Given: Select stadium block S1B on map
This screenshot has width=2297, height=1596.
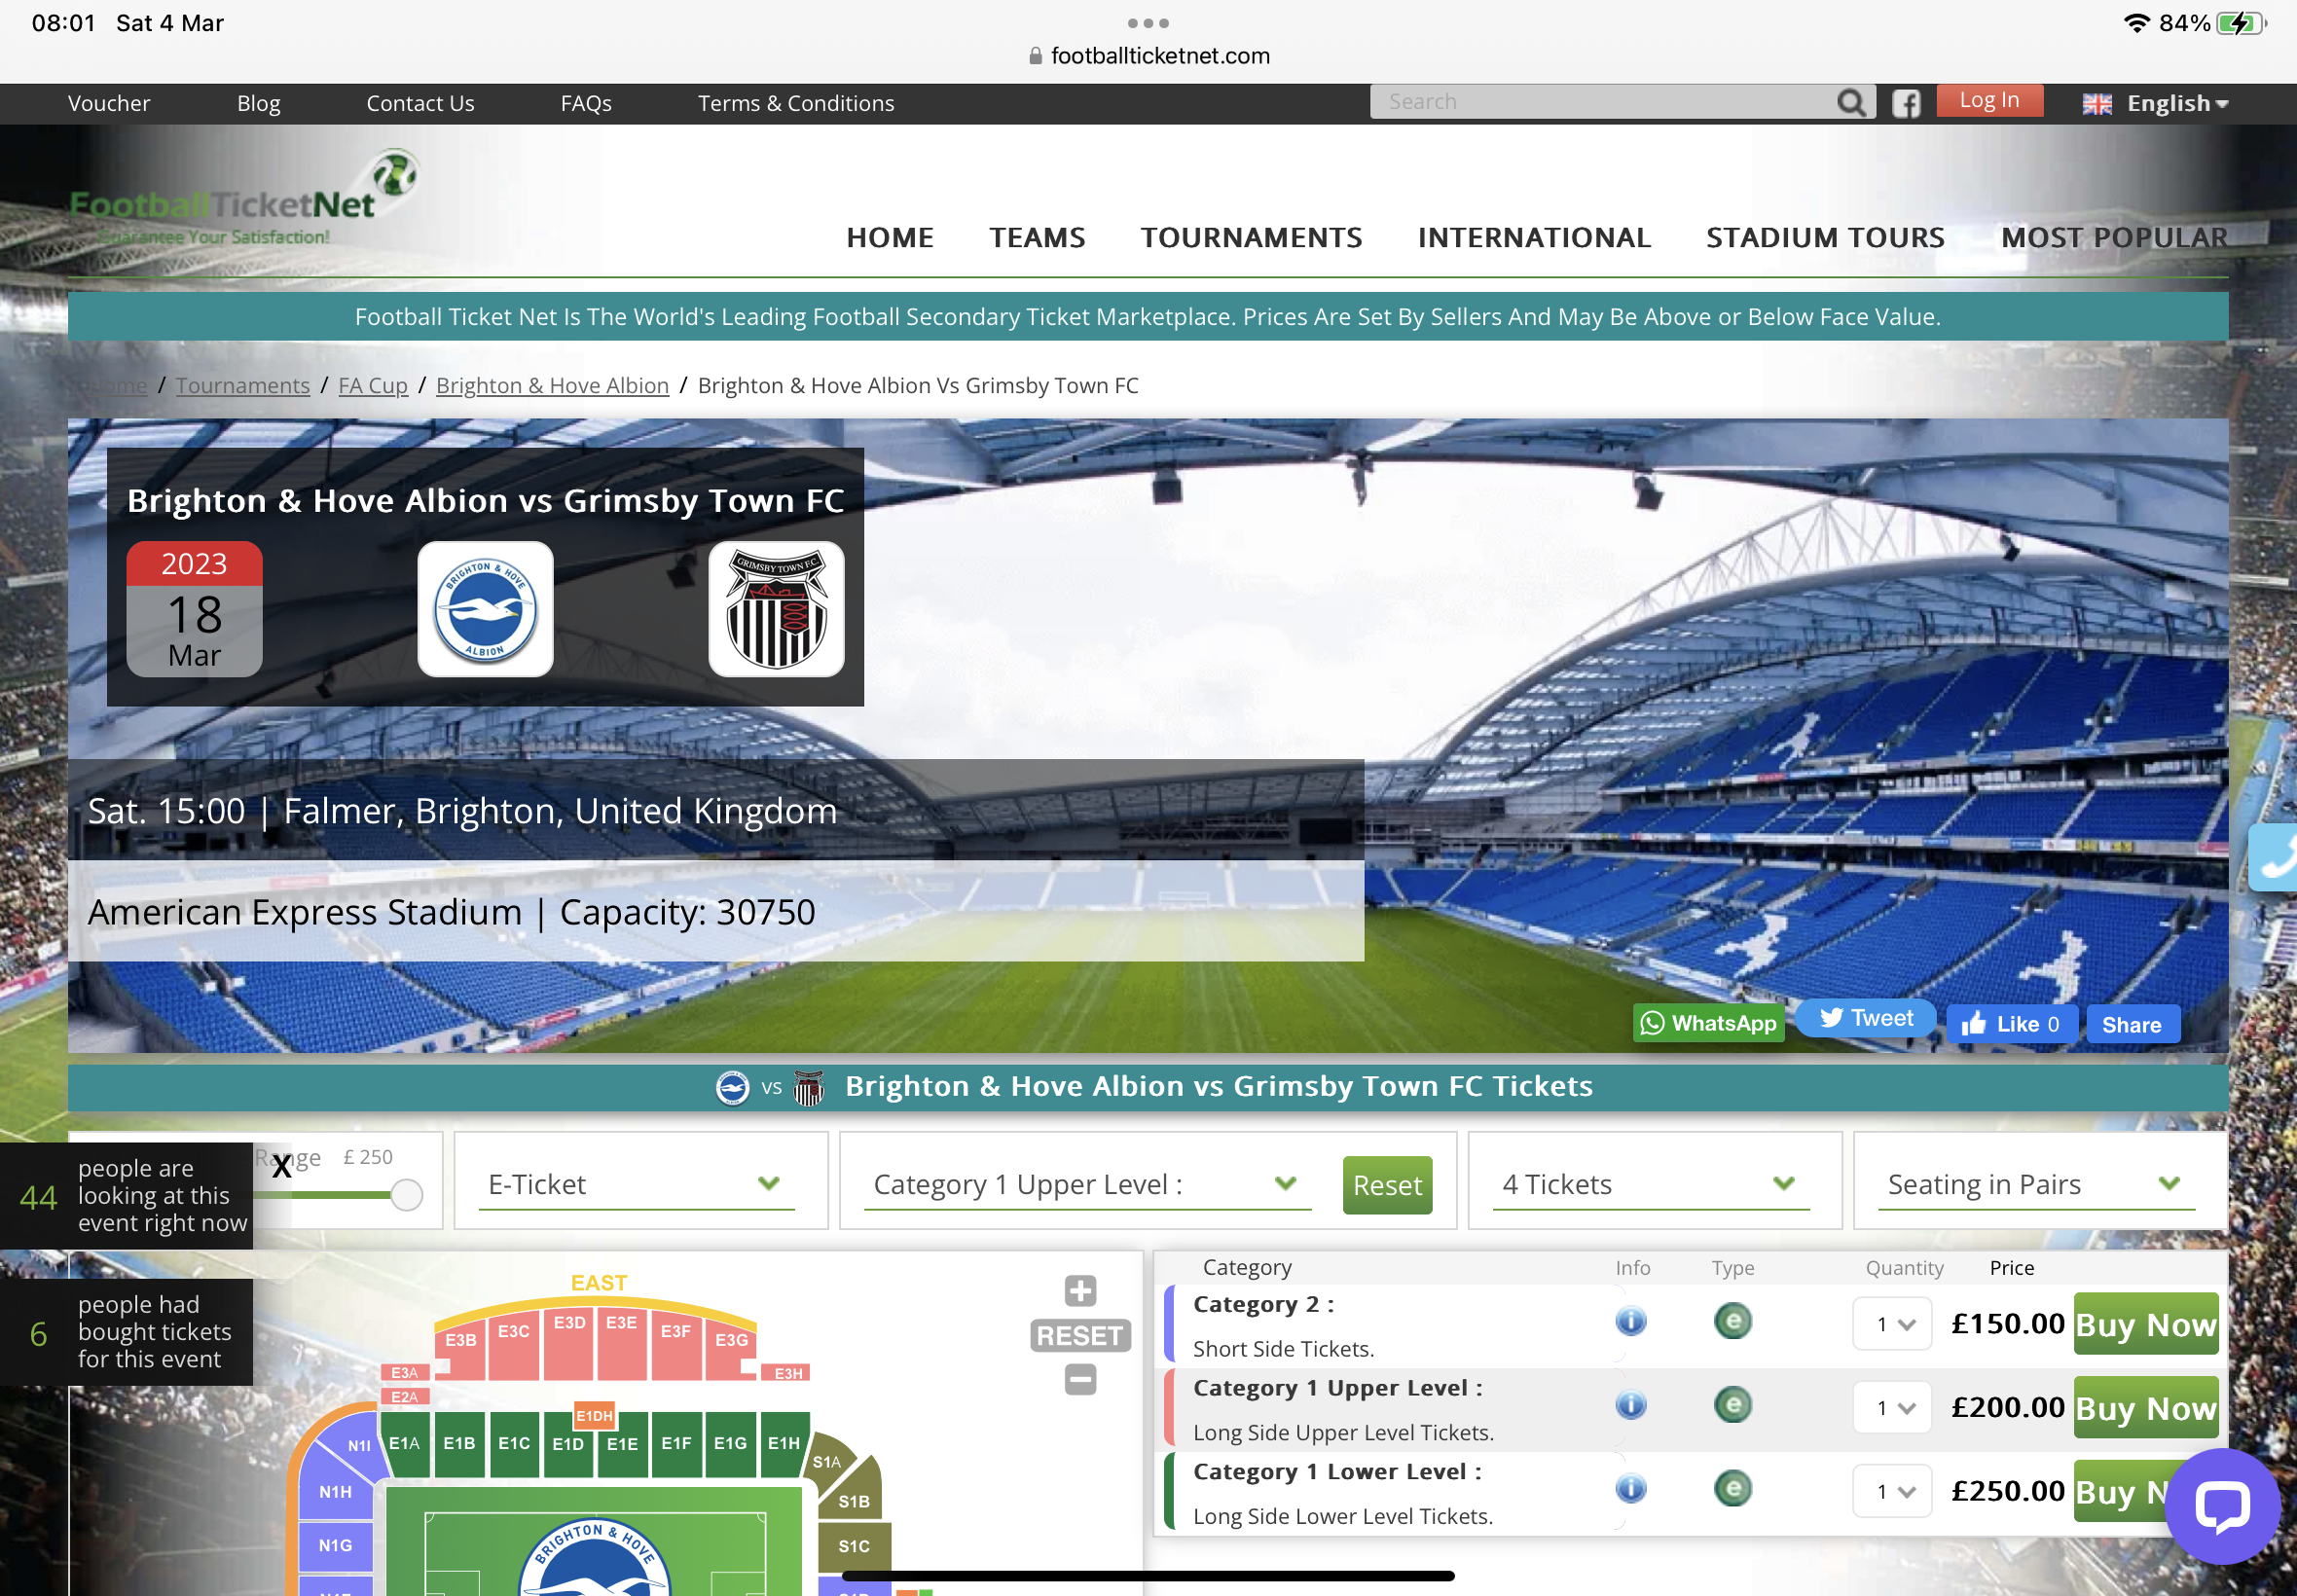Looking at the screenshot, I should (x=854, y=1501).
